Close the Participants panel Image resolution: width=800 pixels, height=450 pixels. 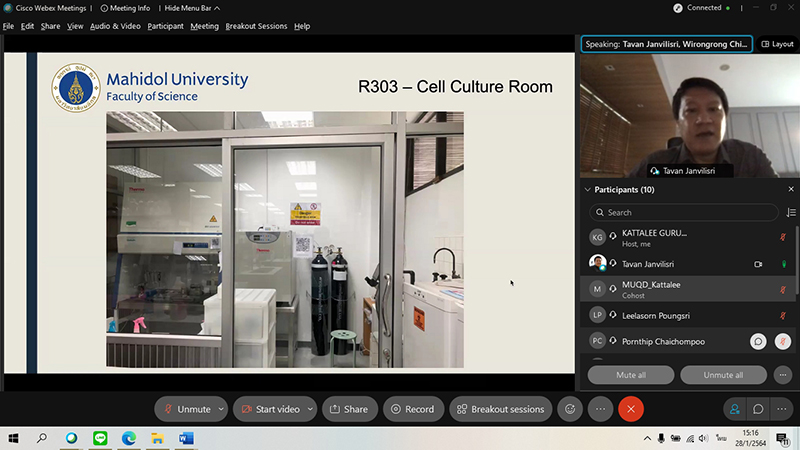791,189
